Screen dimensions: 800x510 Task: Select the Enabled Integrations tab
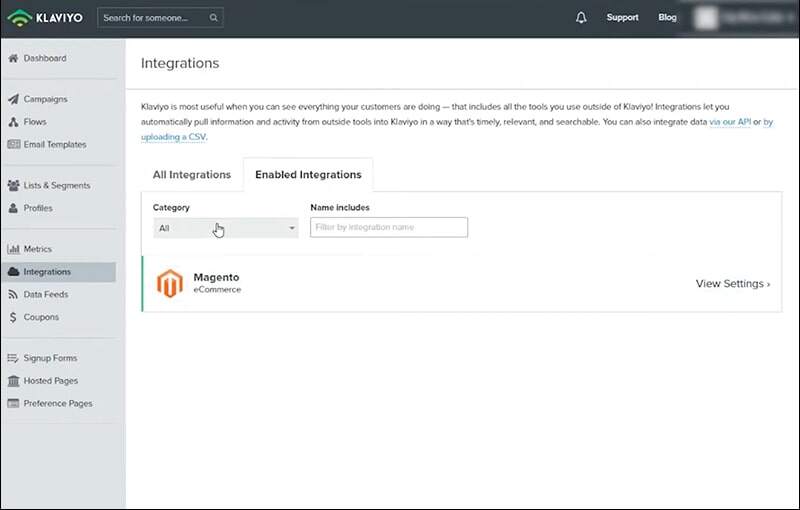308,175
